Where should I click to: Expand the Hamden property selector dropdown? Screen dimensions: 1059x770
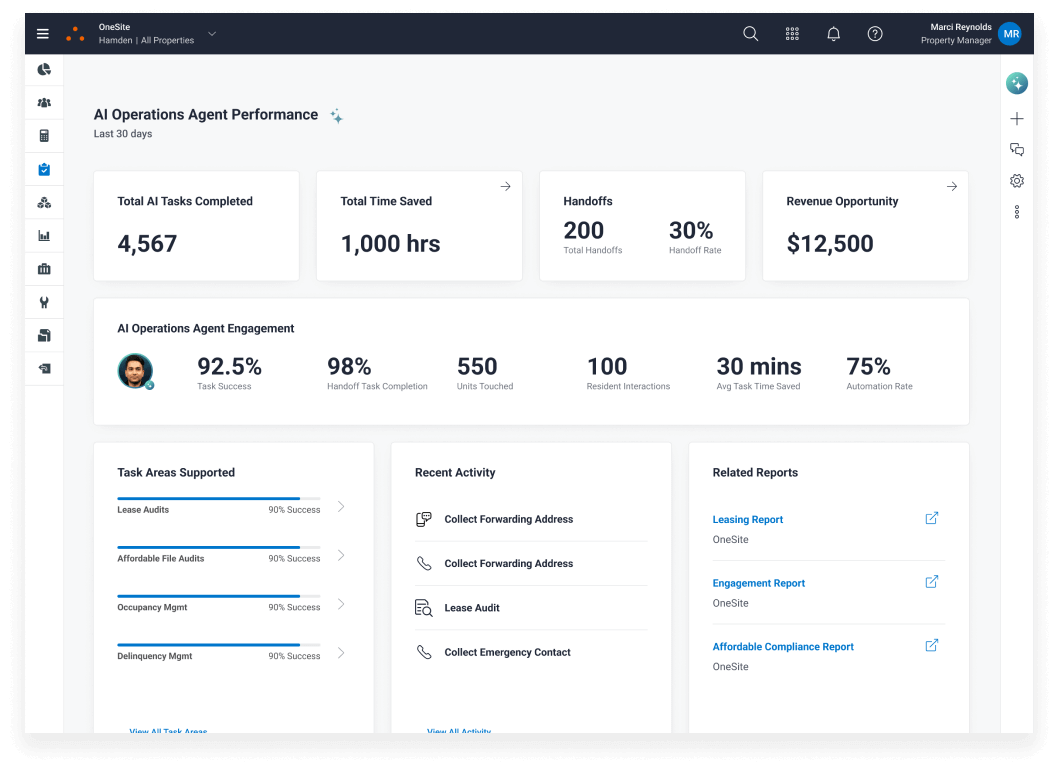click(212, 34)
